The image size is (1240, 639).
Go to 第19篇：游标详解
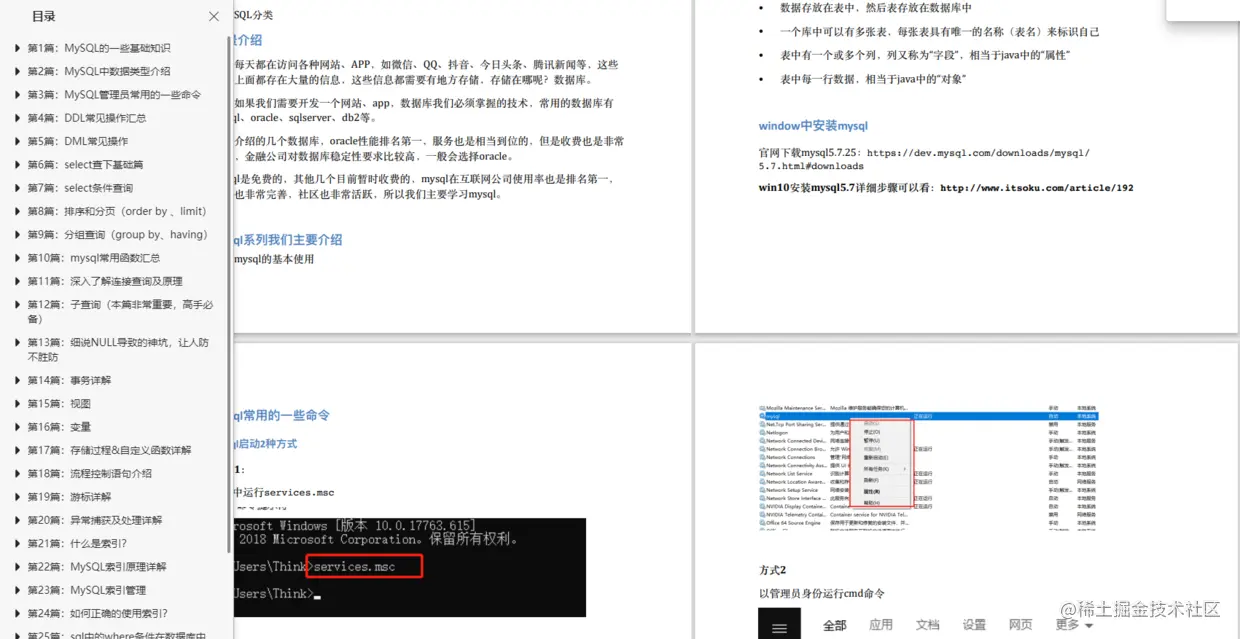pyautogui.click(x=69, y=497)
